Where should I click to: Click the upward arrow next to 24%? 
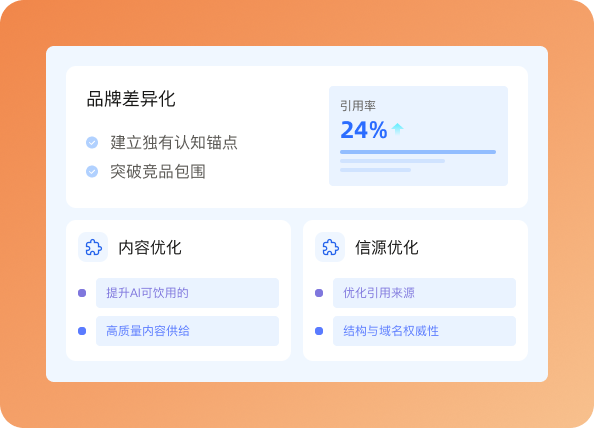pyautogui.click(x=397, y=129)
